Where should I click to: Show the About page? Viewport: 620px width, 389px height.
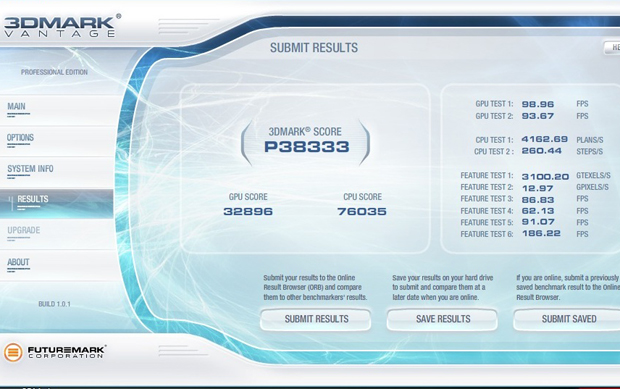(18, 262)
